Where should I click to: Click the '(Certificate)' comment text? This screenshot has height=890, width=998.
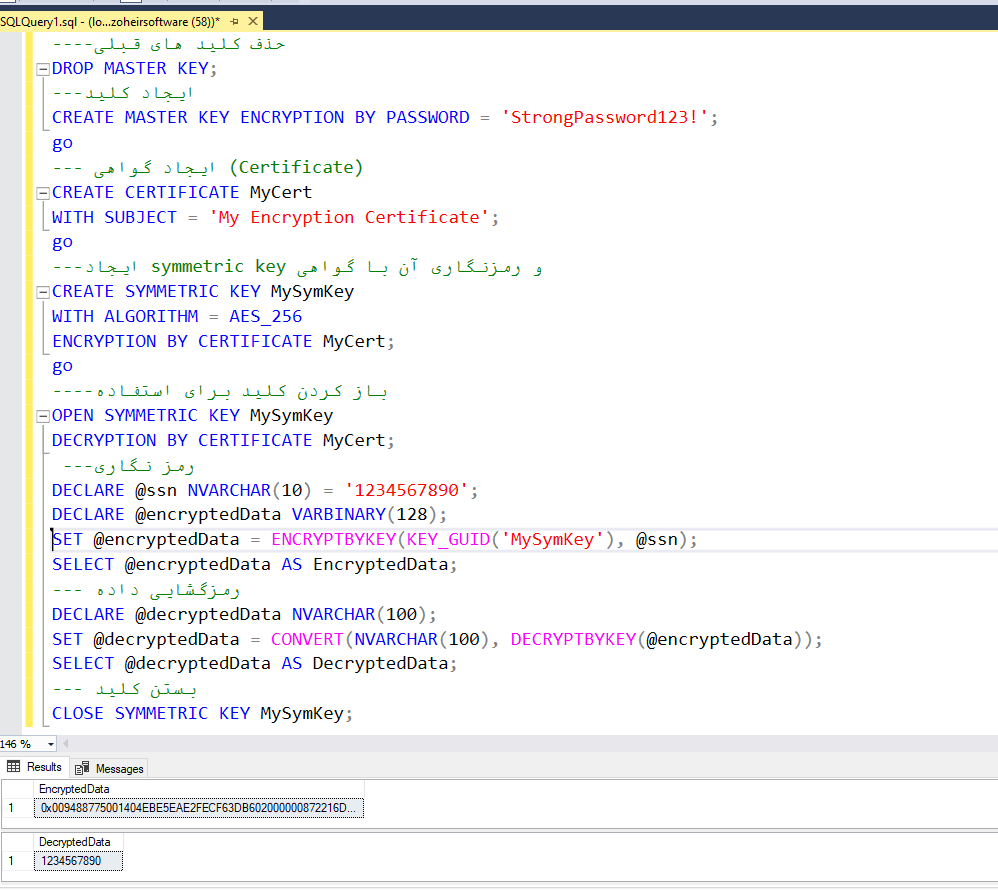tap(296, 168)
